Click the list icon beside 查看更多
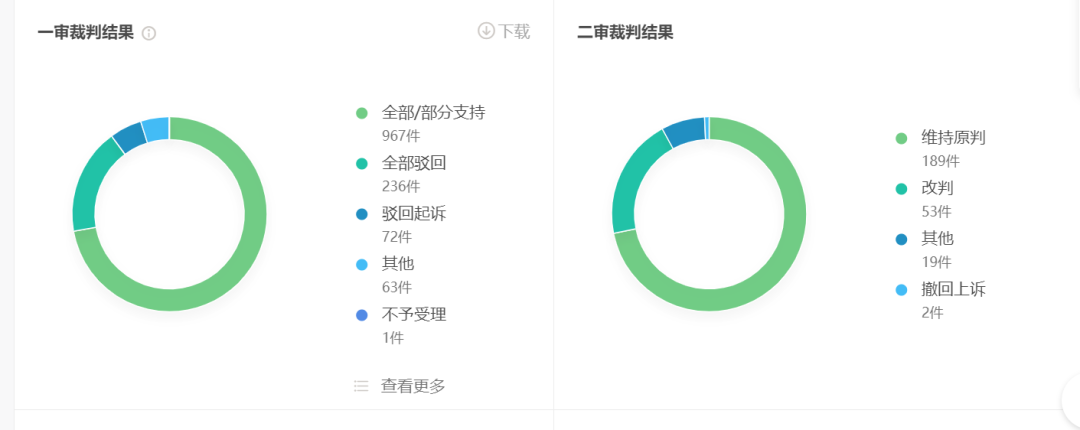Screen dimensions: 1080x430 (361, 386)
